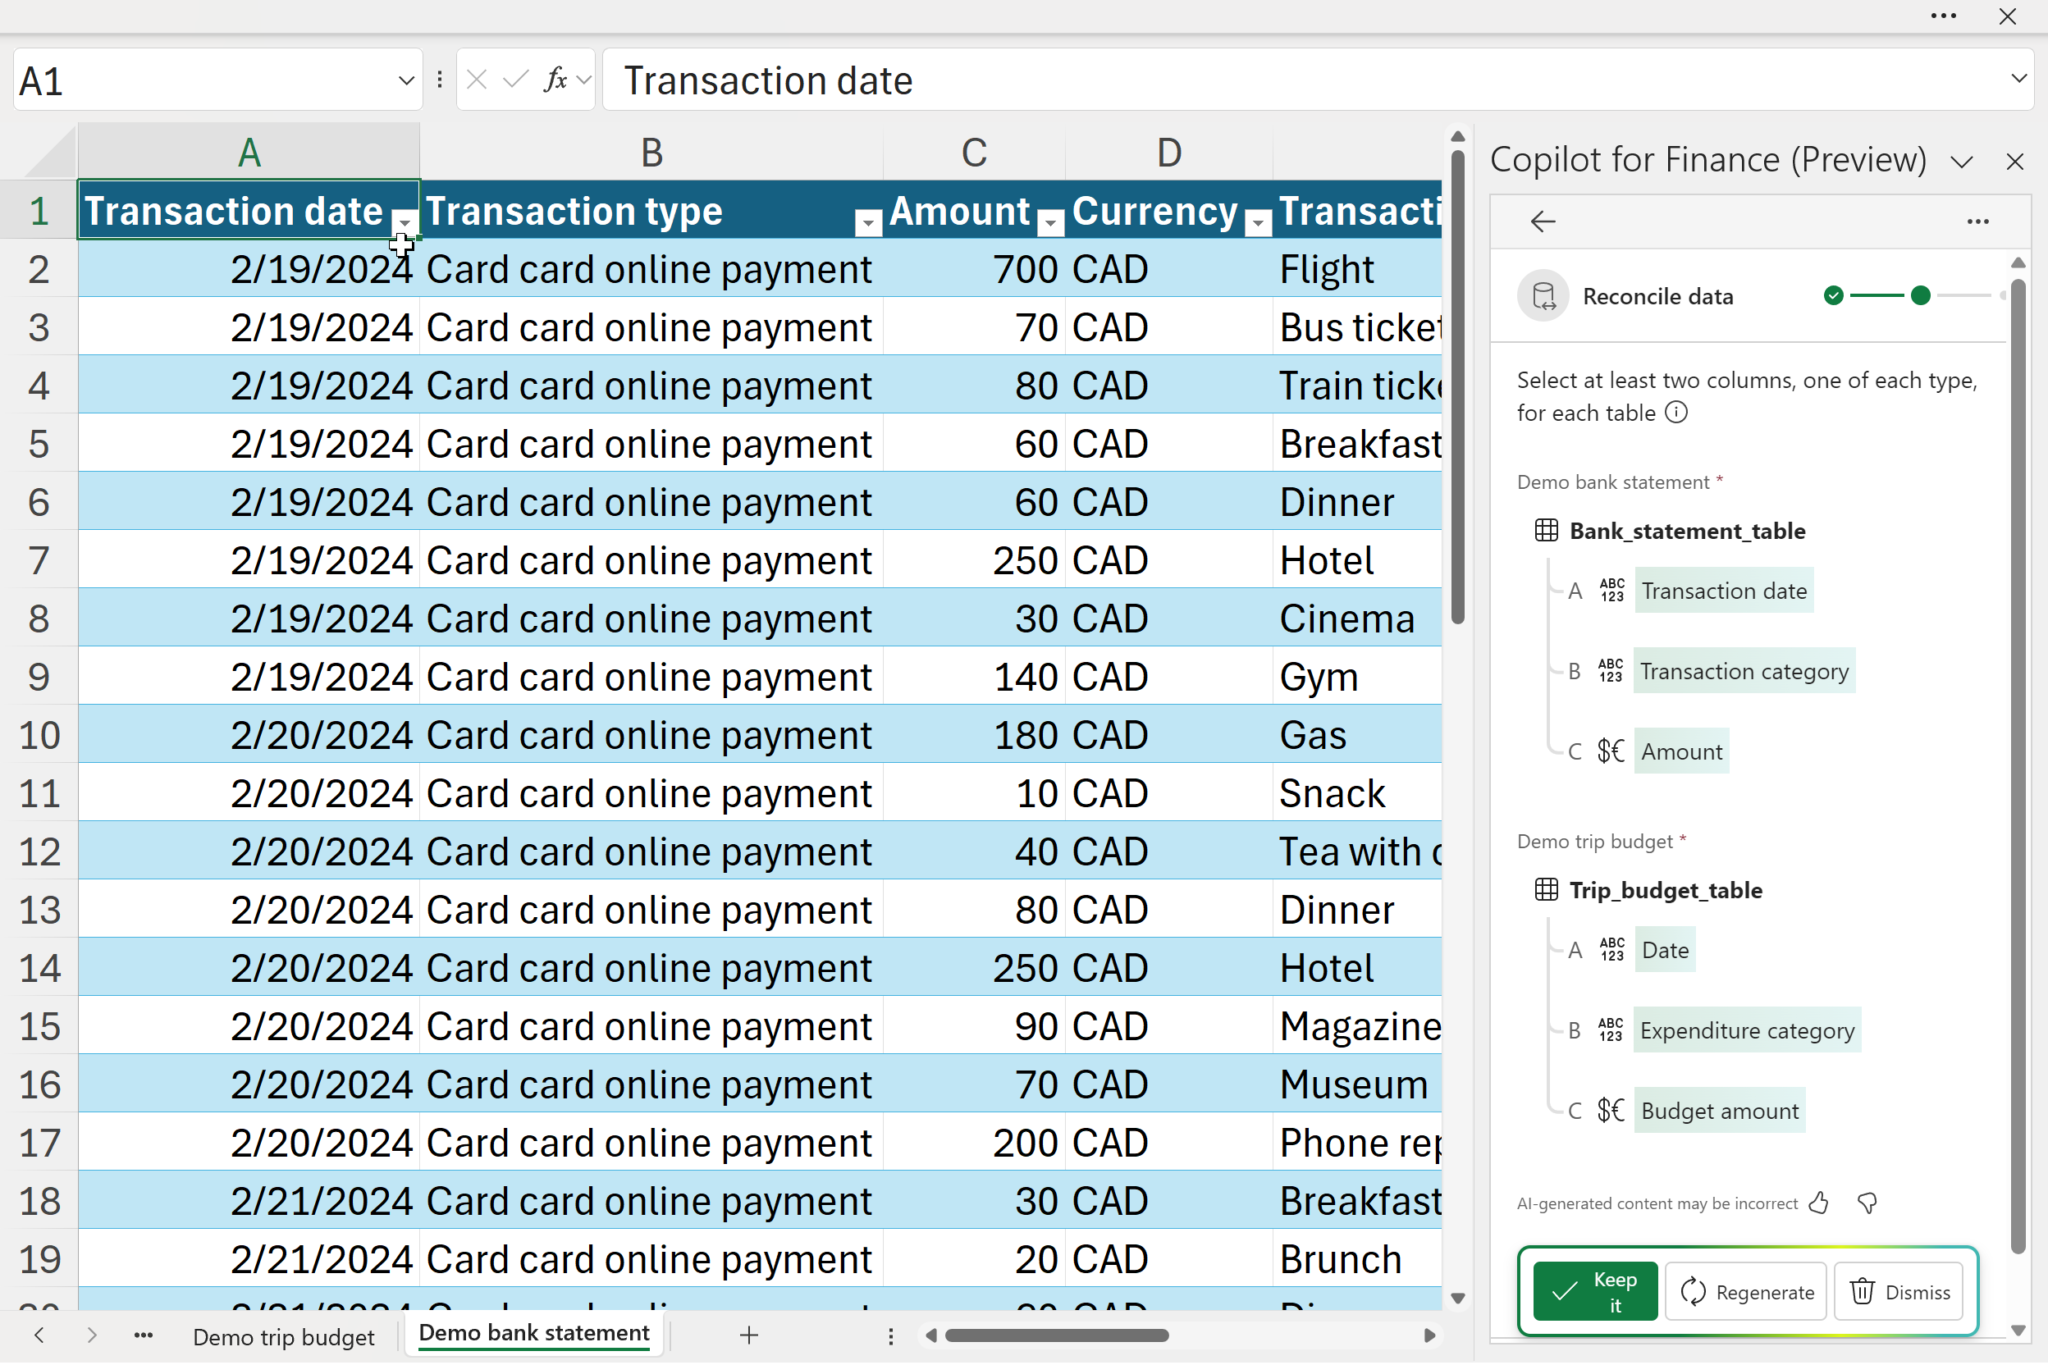Expand the Name Box dropdown arrow
2048x1365 pixels.
pos(405,80)
